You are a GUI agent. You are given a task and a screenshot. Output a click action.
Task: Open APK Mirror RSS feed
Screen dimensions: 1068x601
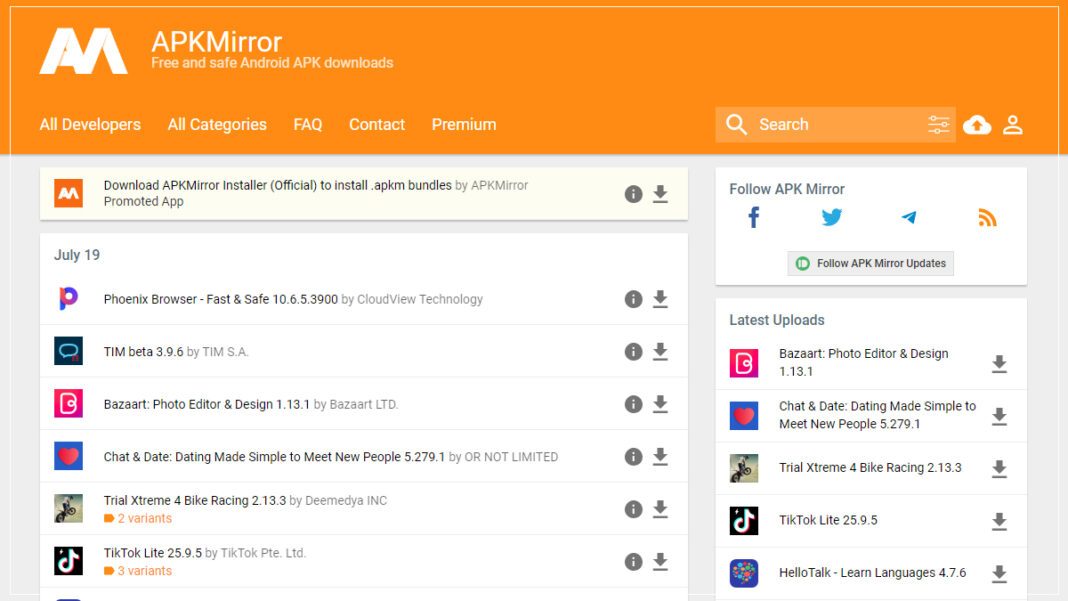click(987, 218)
